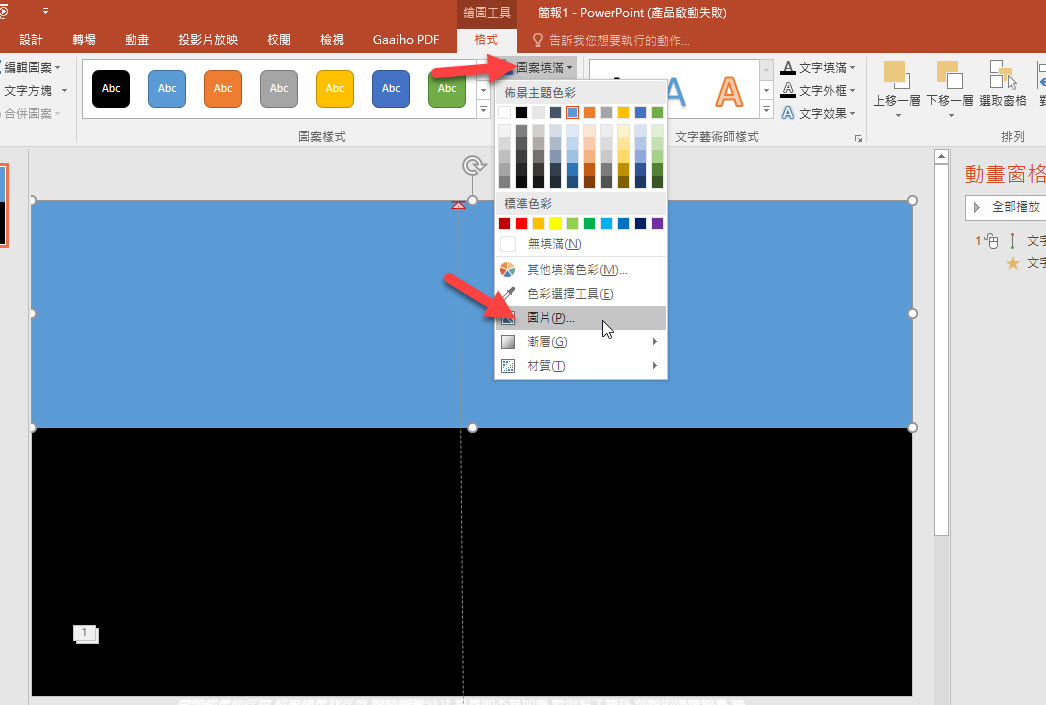
Task: Pick the black theme color swatch
Action: click(521, 112)
